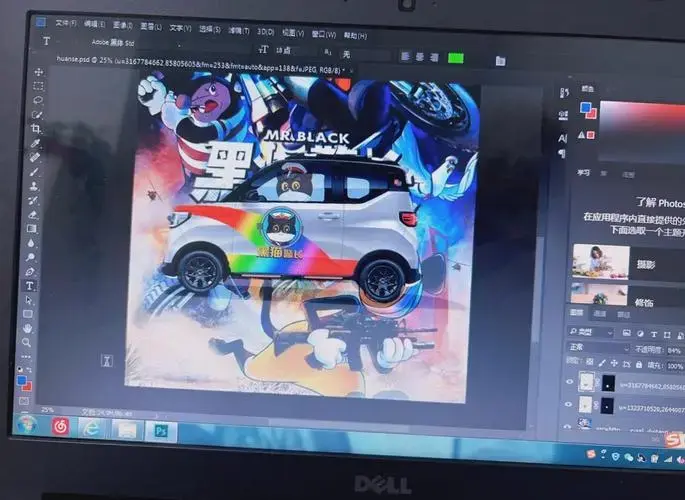This screenshot has width=685, height=500.
Task: Select the Hand tool
Action: pos(28,328)
